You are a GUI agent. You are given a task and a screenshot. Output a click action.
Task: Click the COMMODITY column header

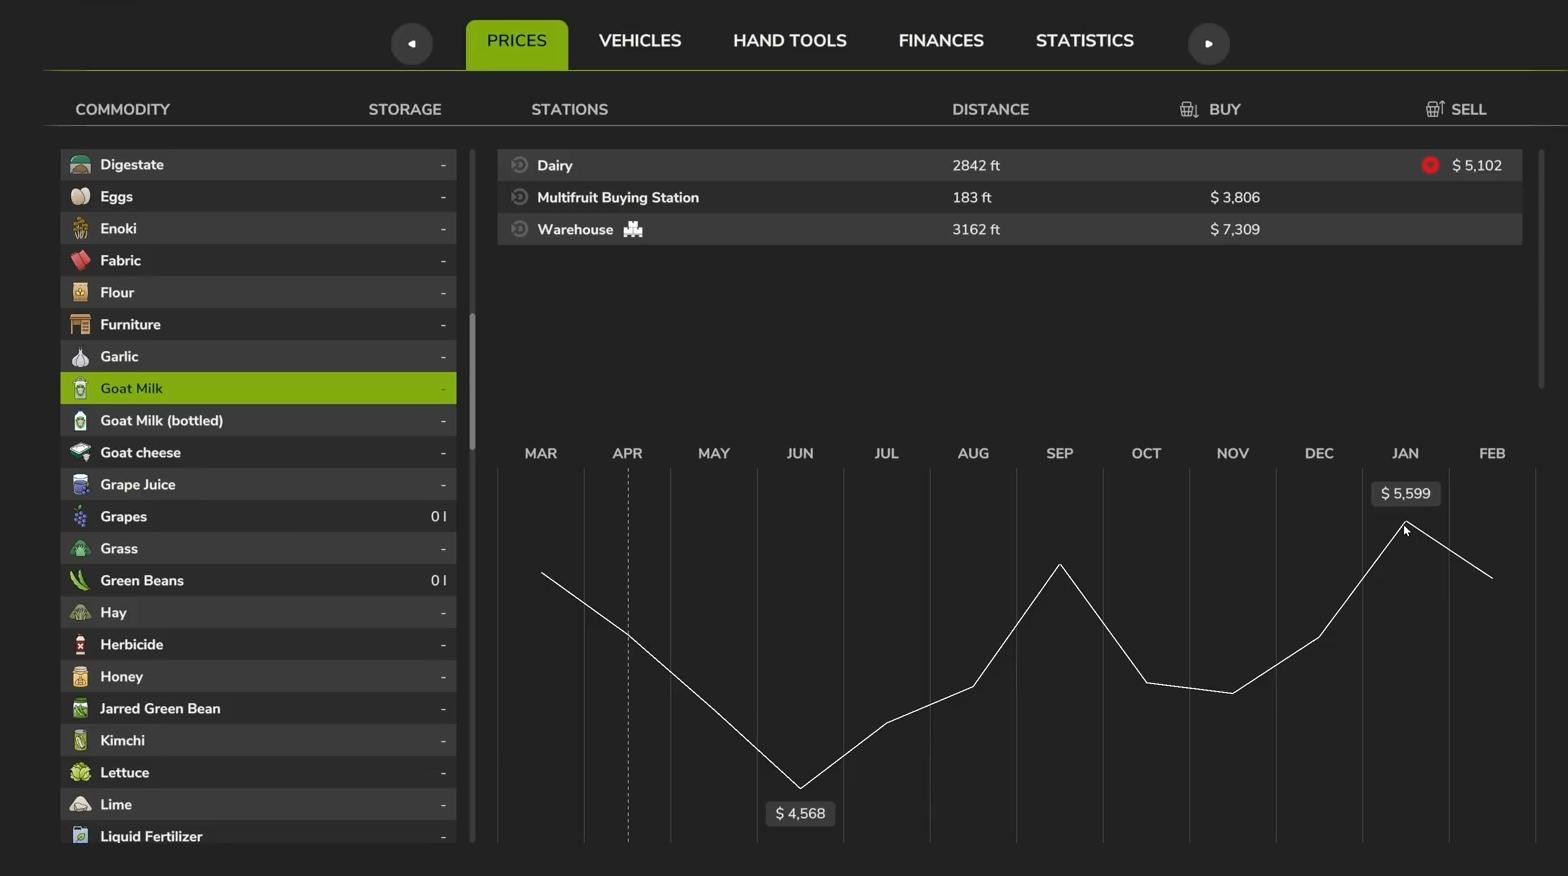click(x=123, y=110)
